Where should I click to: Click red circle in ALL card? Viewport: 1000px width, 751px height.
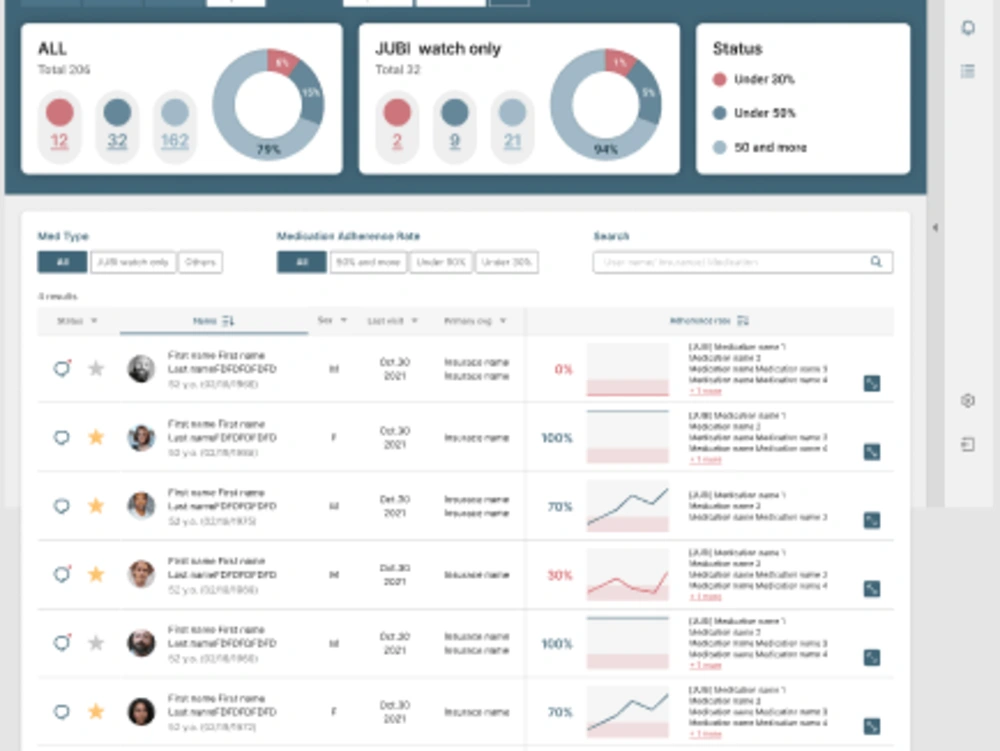click(x=59, y=112)
